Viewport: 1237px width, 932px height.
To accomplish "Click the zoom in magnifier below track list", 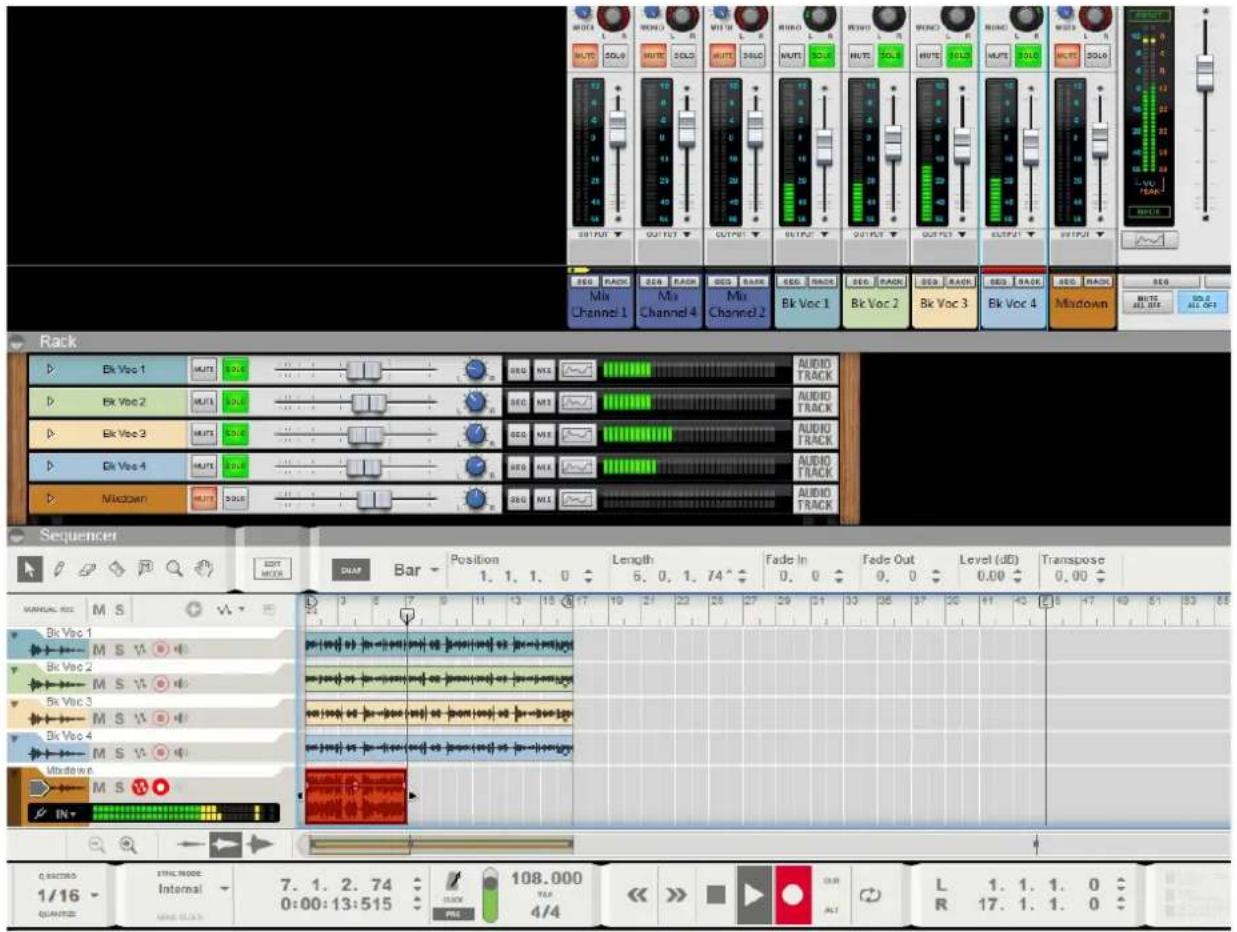I will (x=128, y=844).
